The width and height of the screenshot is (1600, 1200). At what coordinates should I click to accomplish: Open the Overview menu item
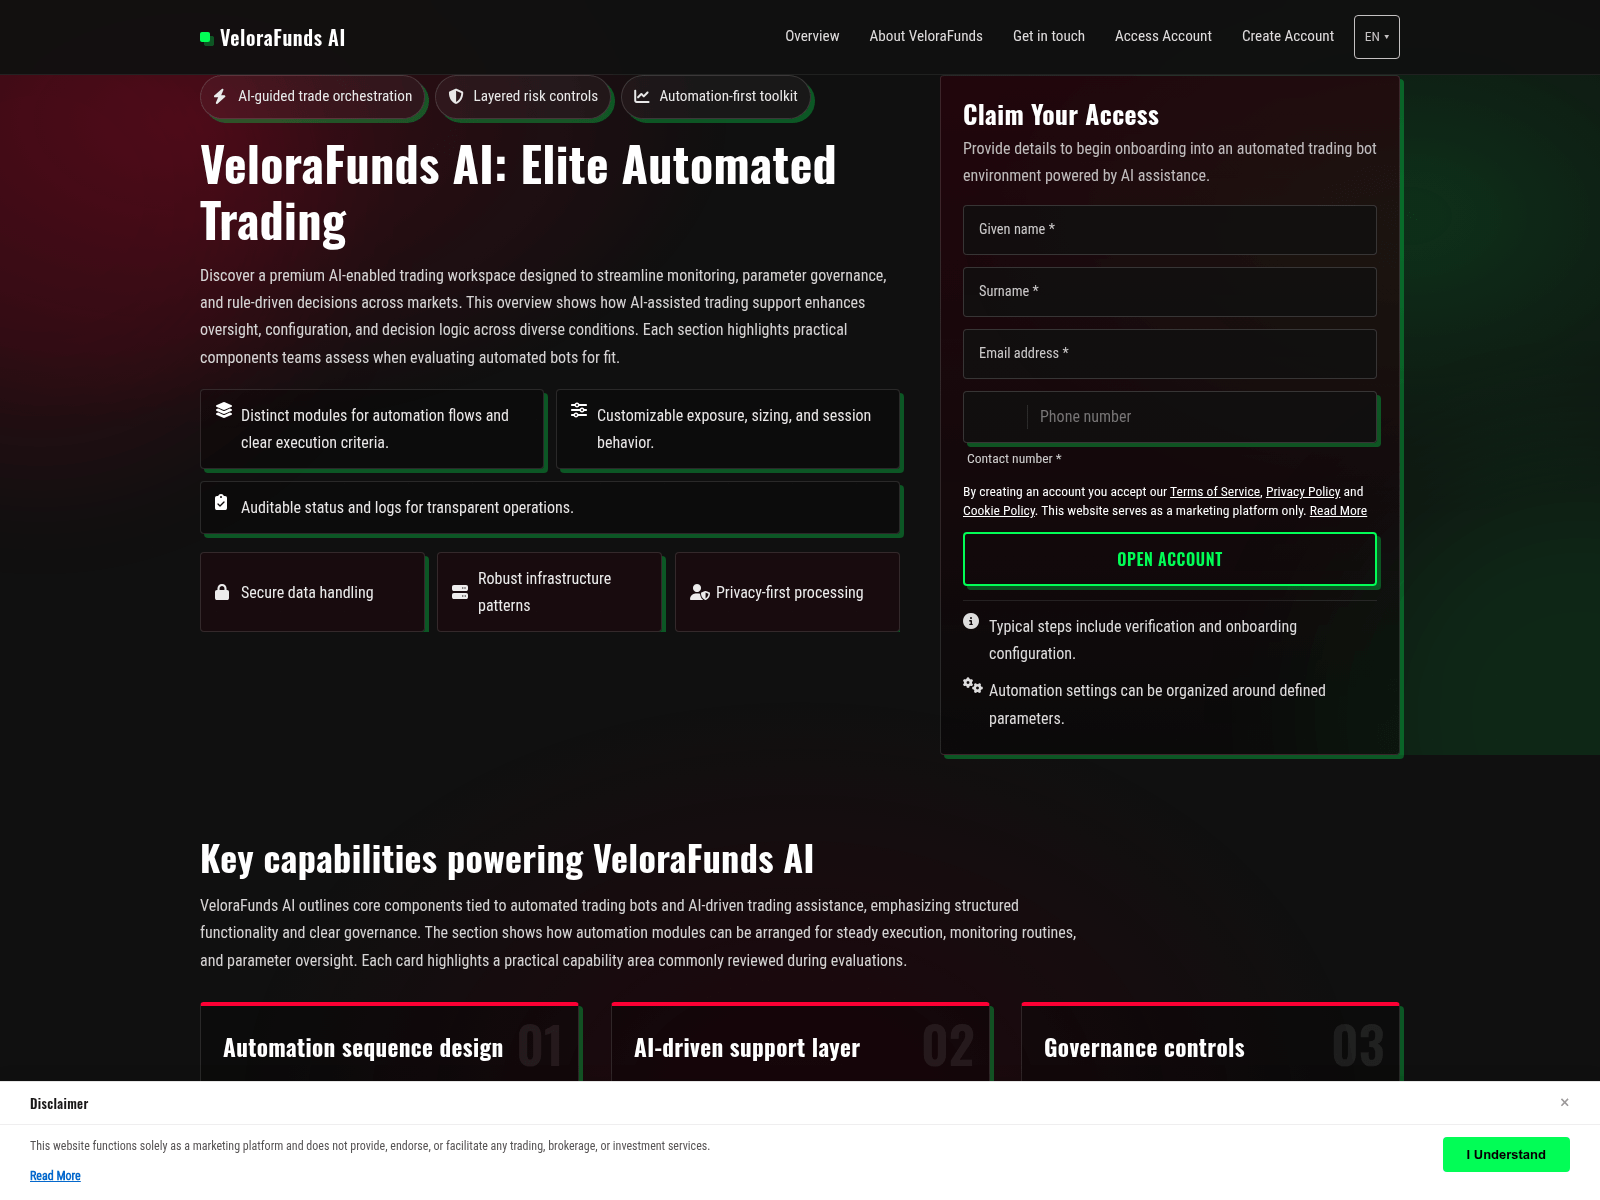(x=811, y=36)
